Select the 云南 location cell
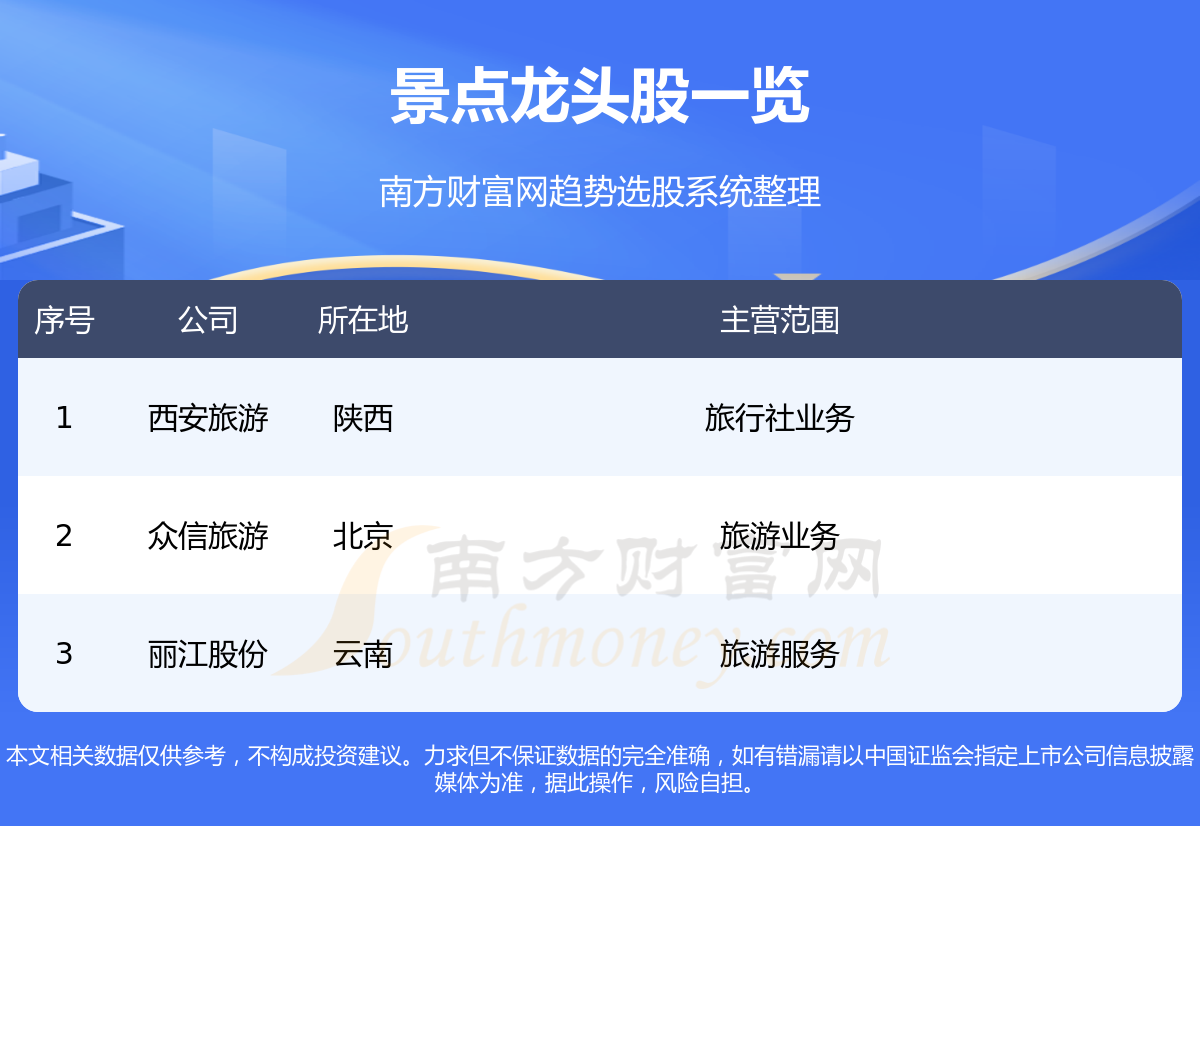 coord(363,653)
